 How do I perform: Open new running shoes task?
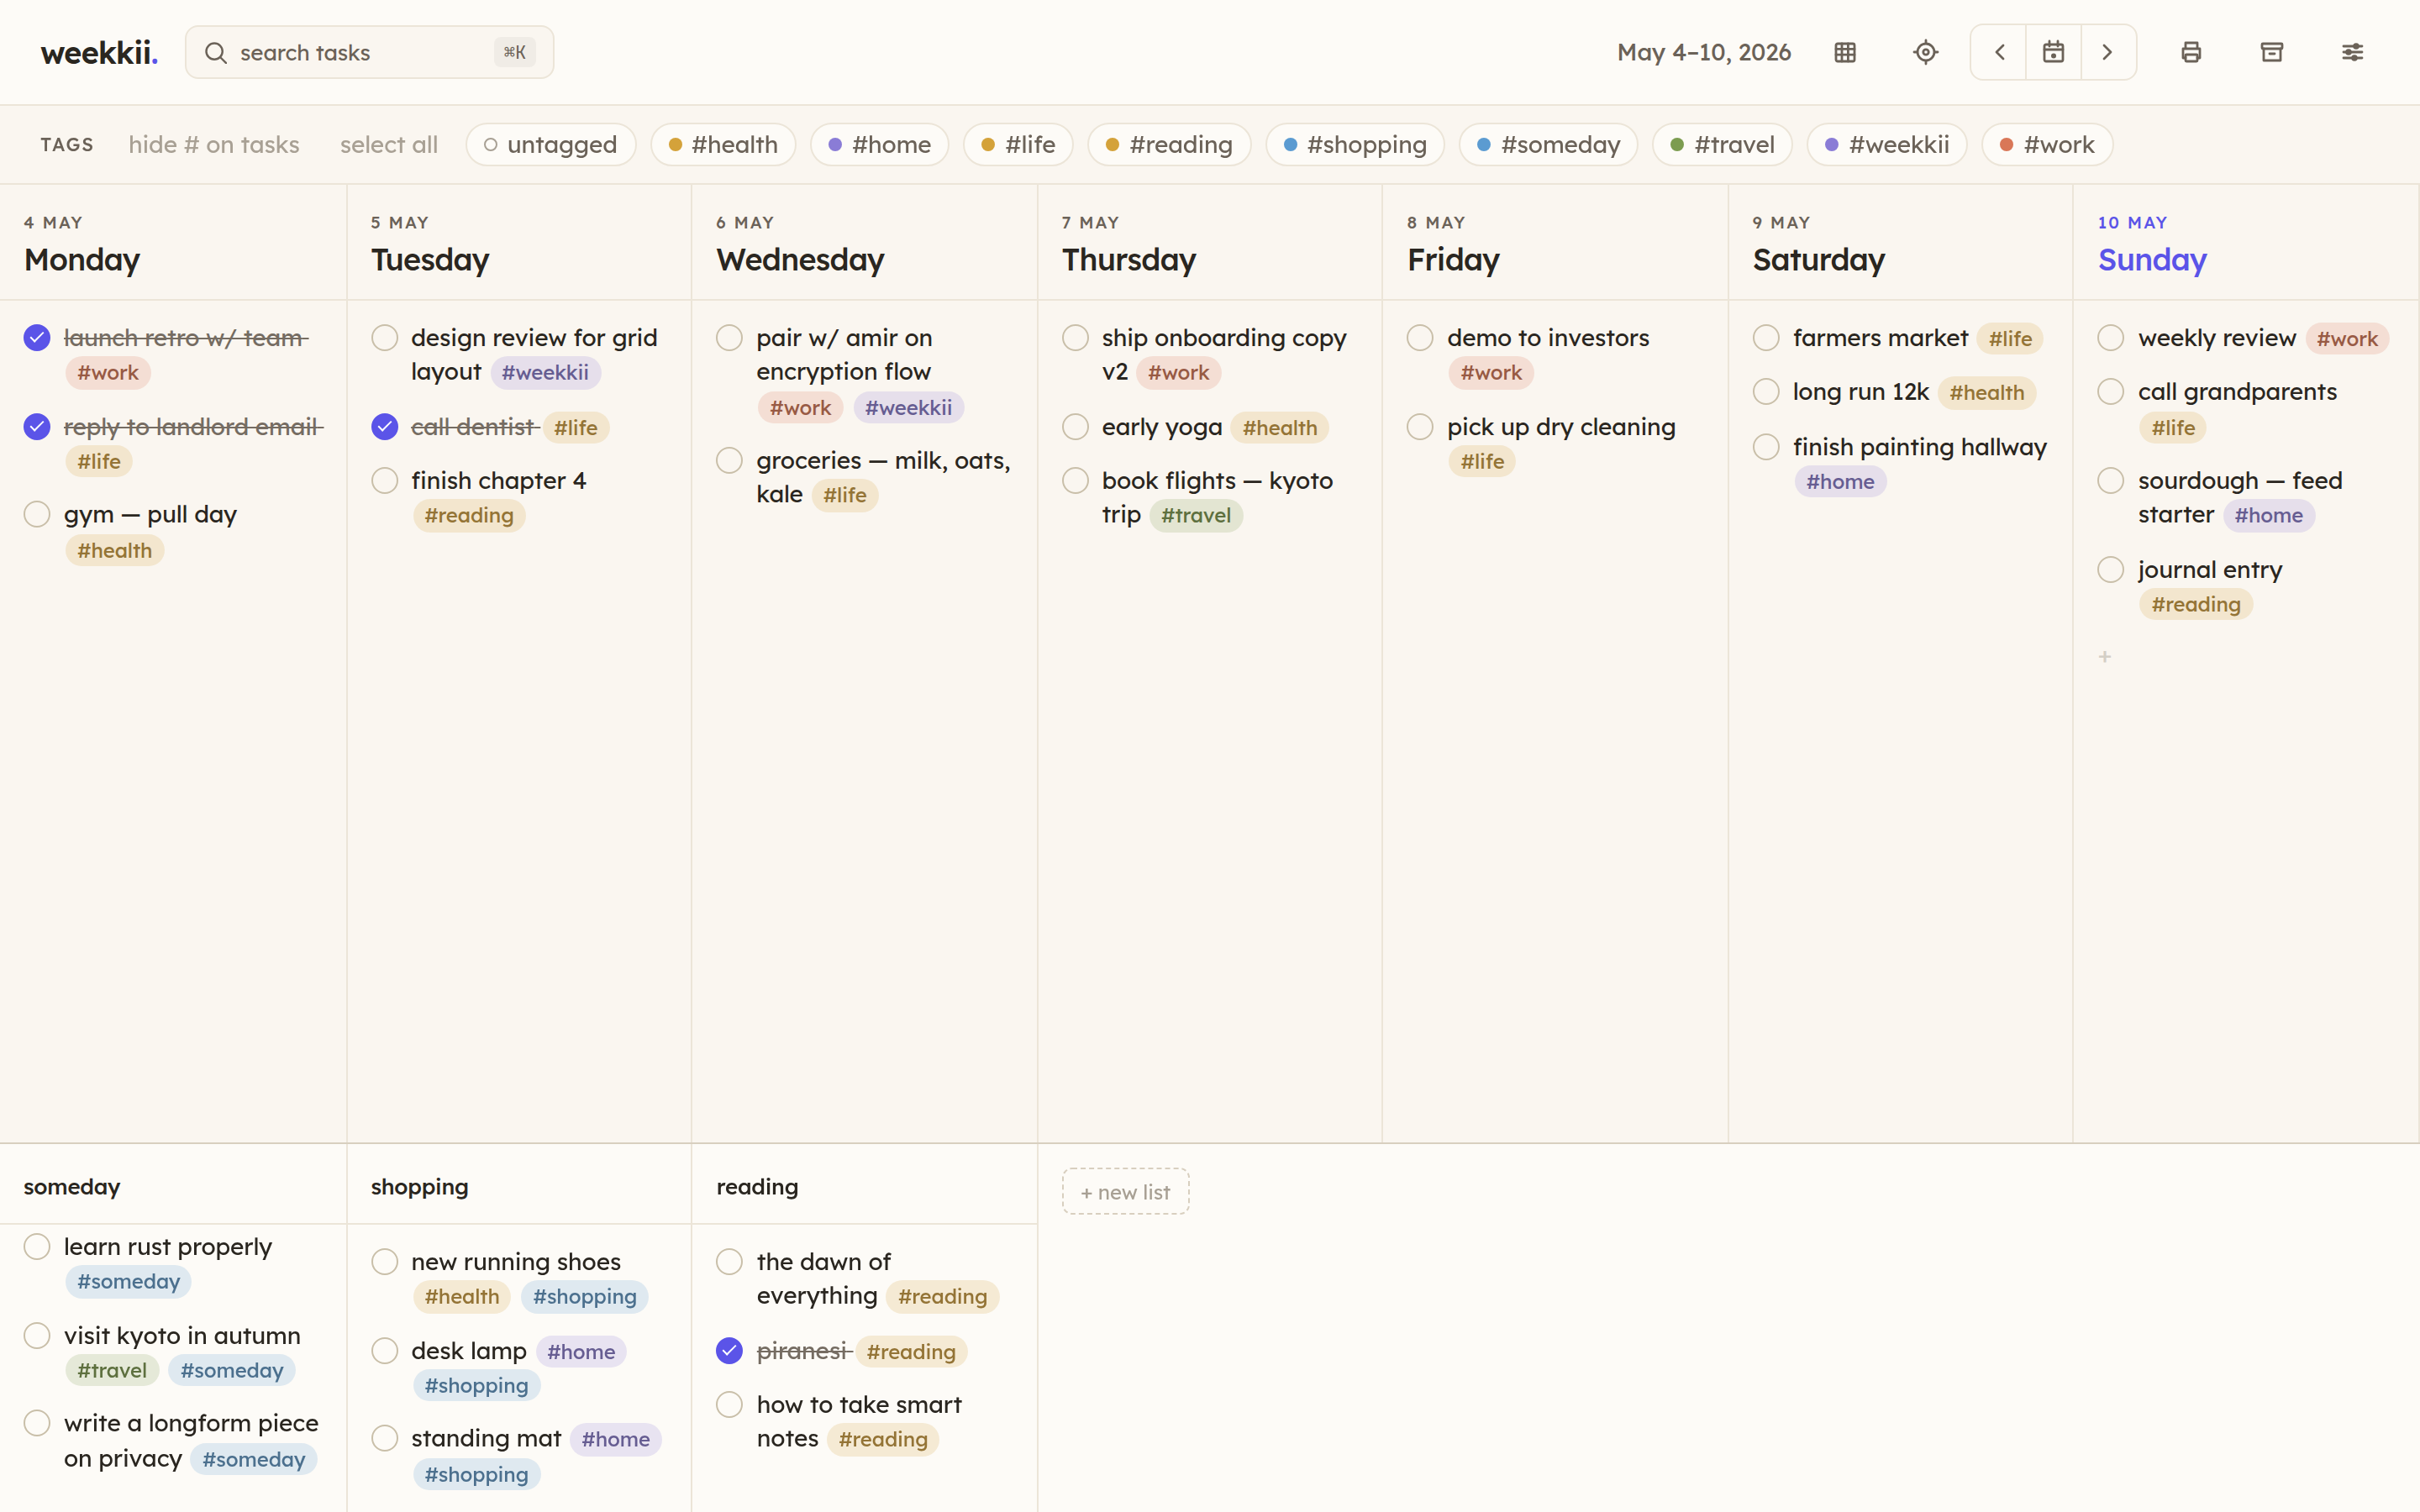tap(516, 1262)
